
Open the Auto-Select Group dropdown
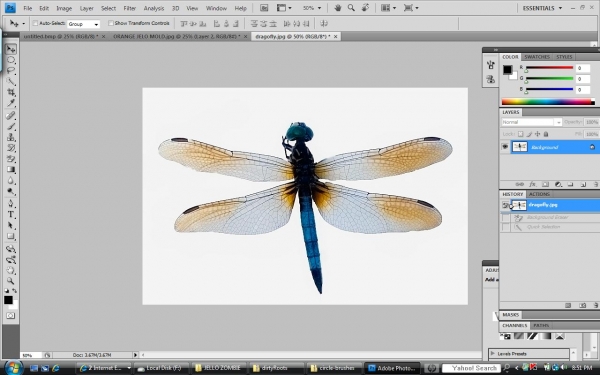[x=83, y=24]
